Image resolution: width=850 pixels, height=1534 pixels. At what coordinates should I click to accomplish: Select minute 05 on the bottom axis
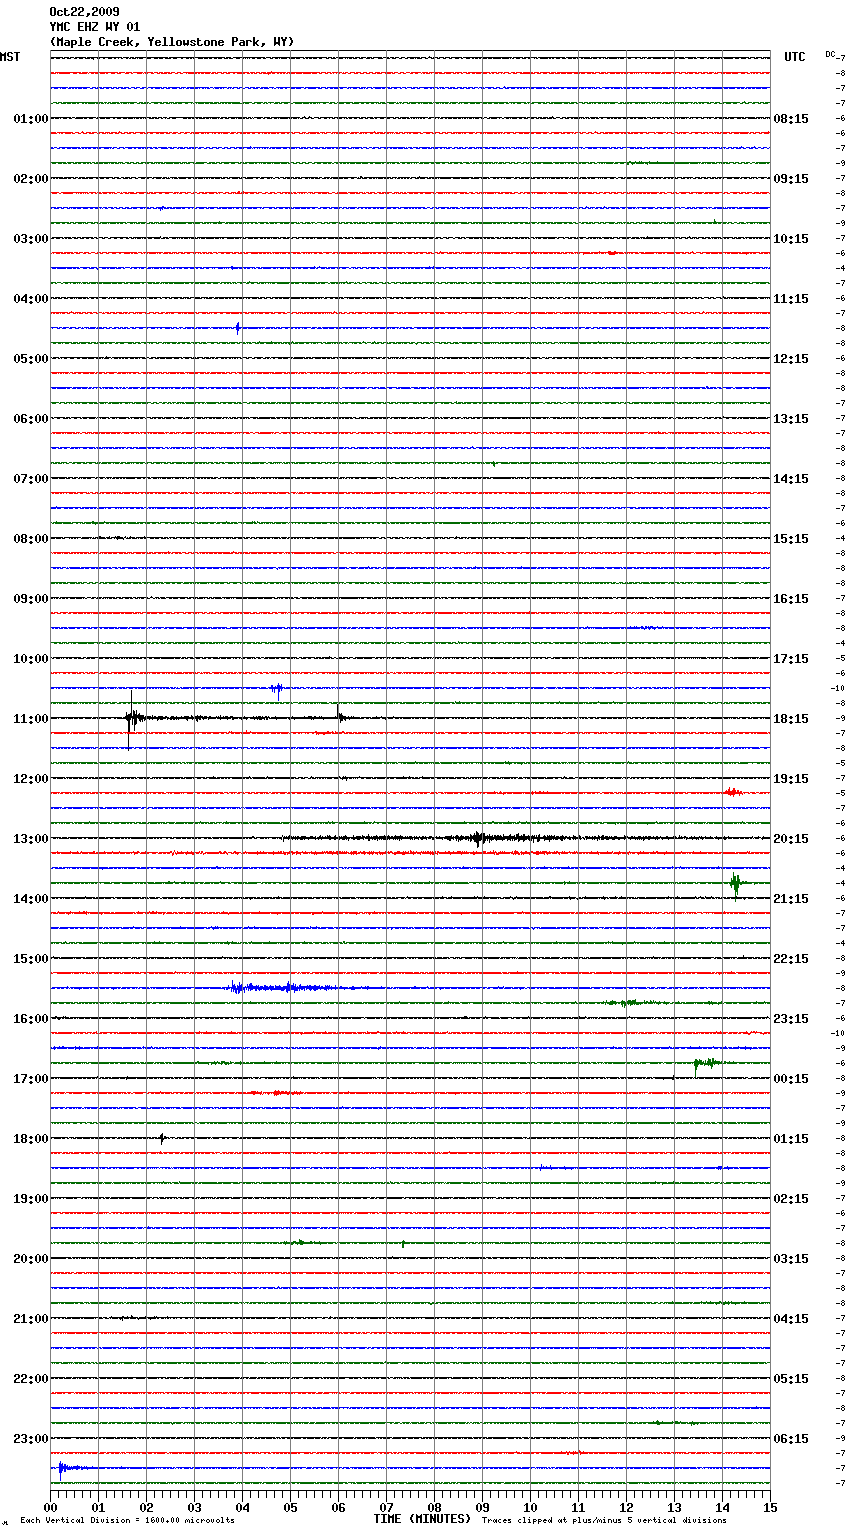click(x=290, y=1507)
